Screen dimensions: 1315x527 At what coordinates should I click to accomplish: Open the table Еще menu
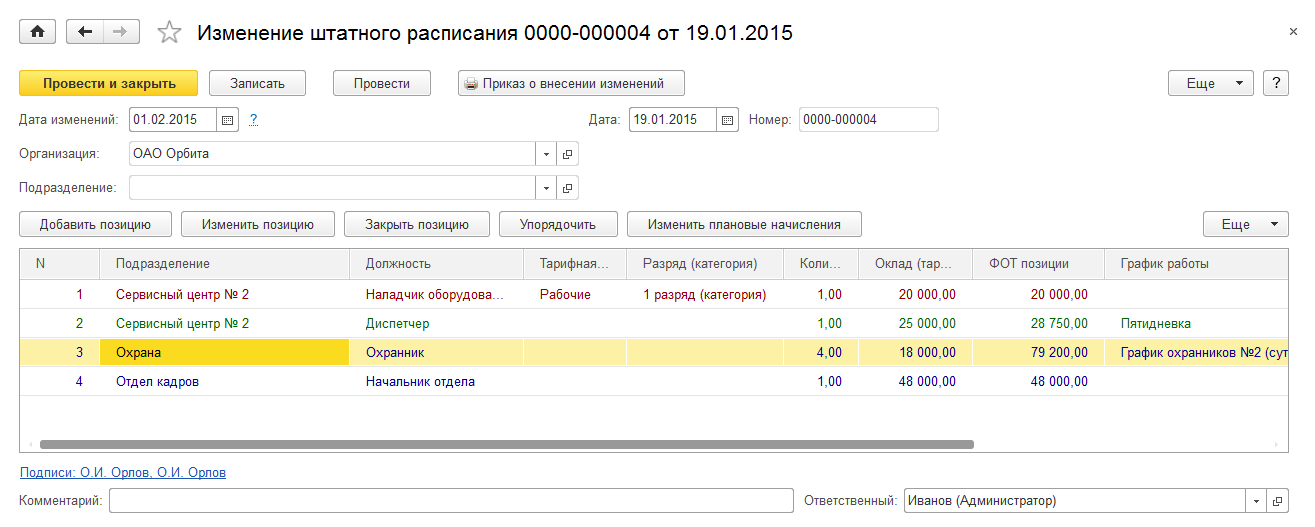(1245, 224)
